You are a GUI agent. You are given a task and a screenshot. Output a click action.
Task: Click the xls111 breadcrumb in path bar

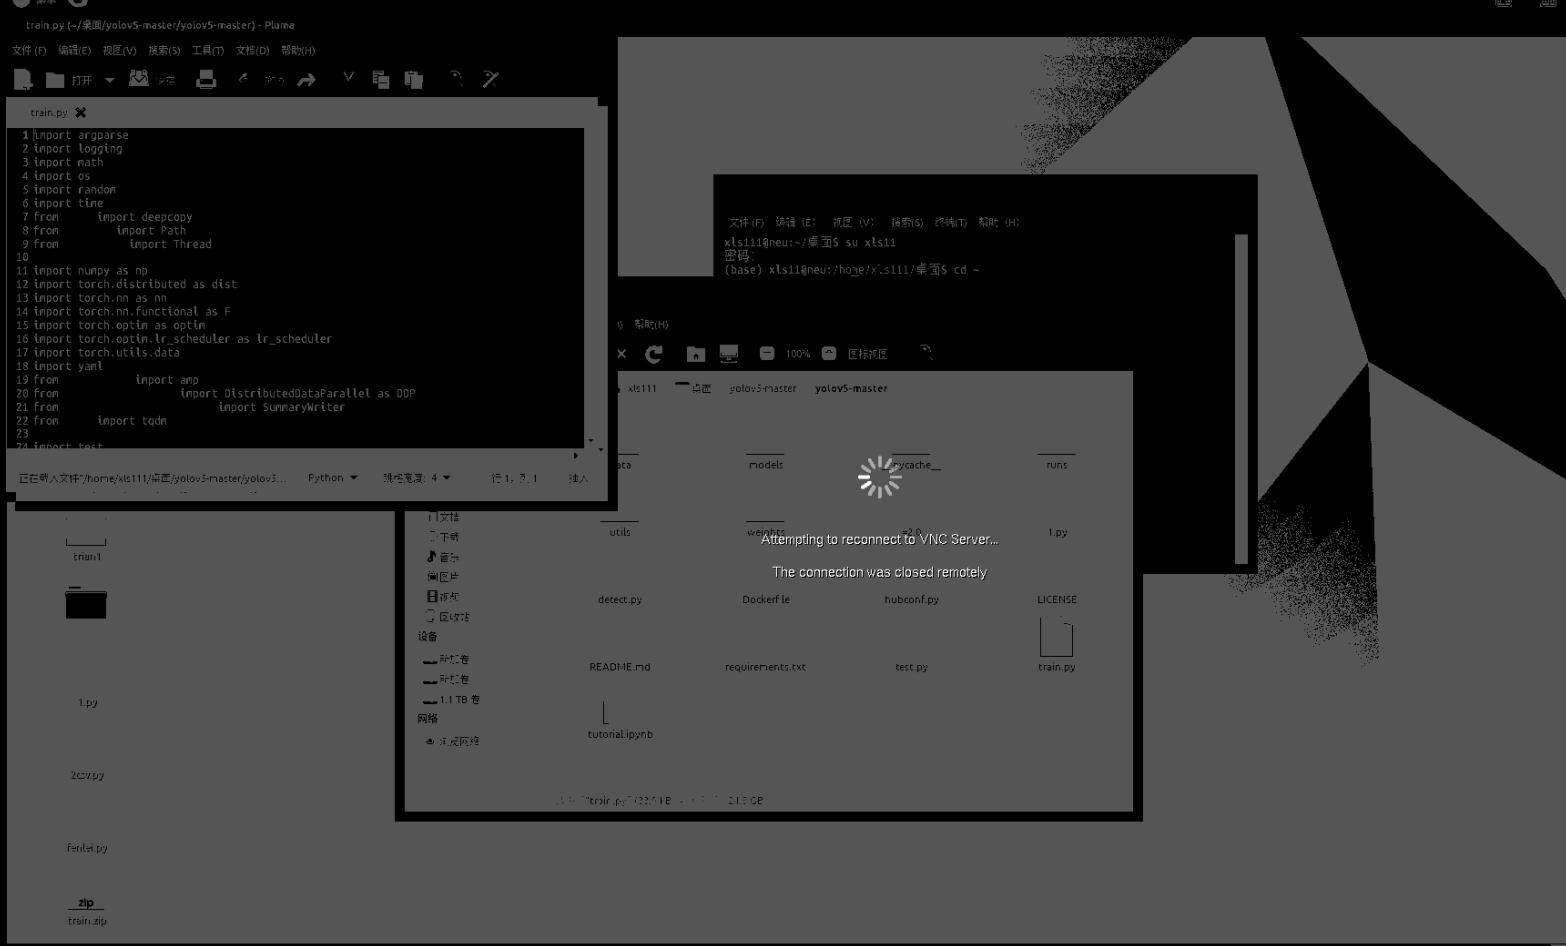pos(642,389)
